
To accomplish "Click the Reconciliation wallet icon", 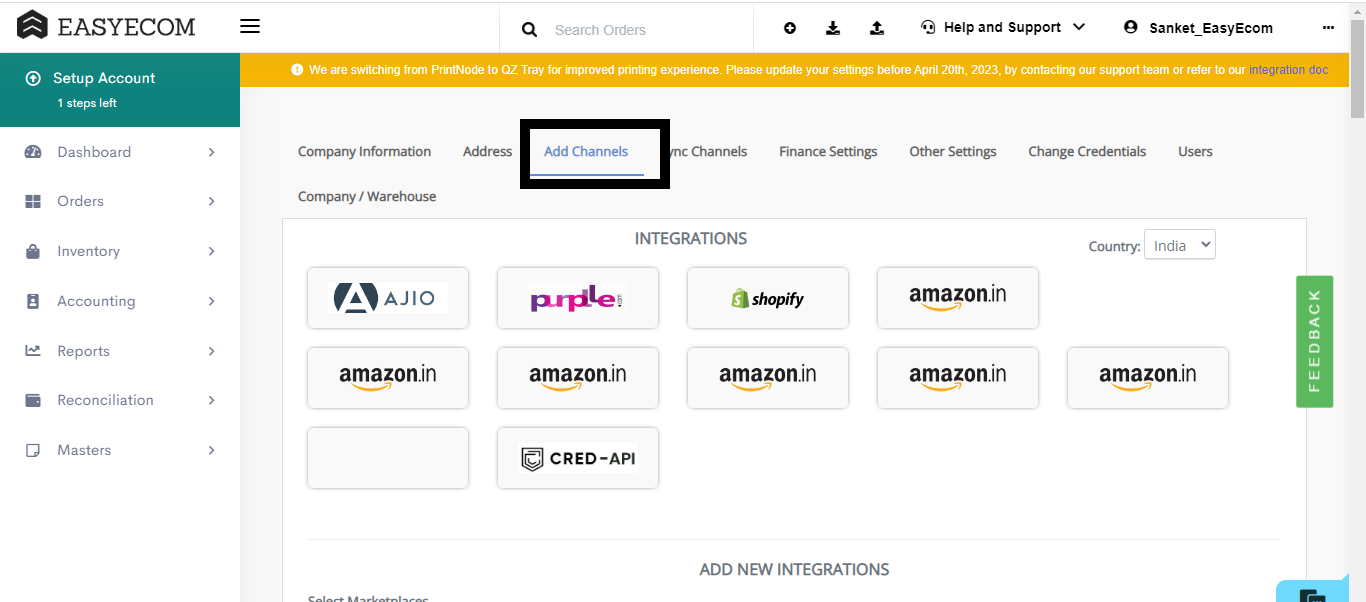I will tap(33, 400).
